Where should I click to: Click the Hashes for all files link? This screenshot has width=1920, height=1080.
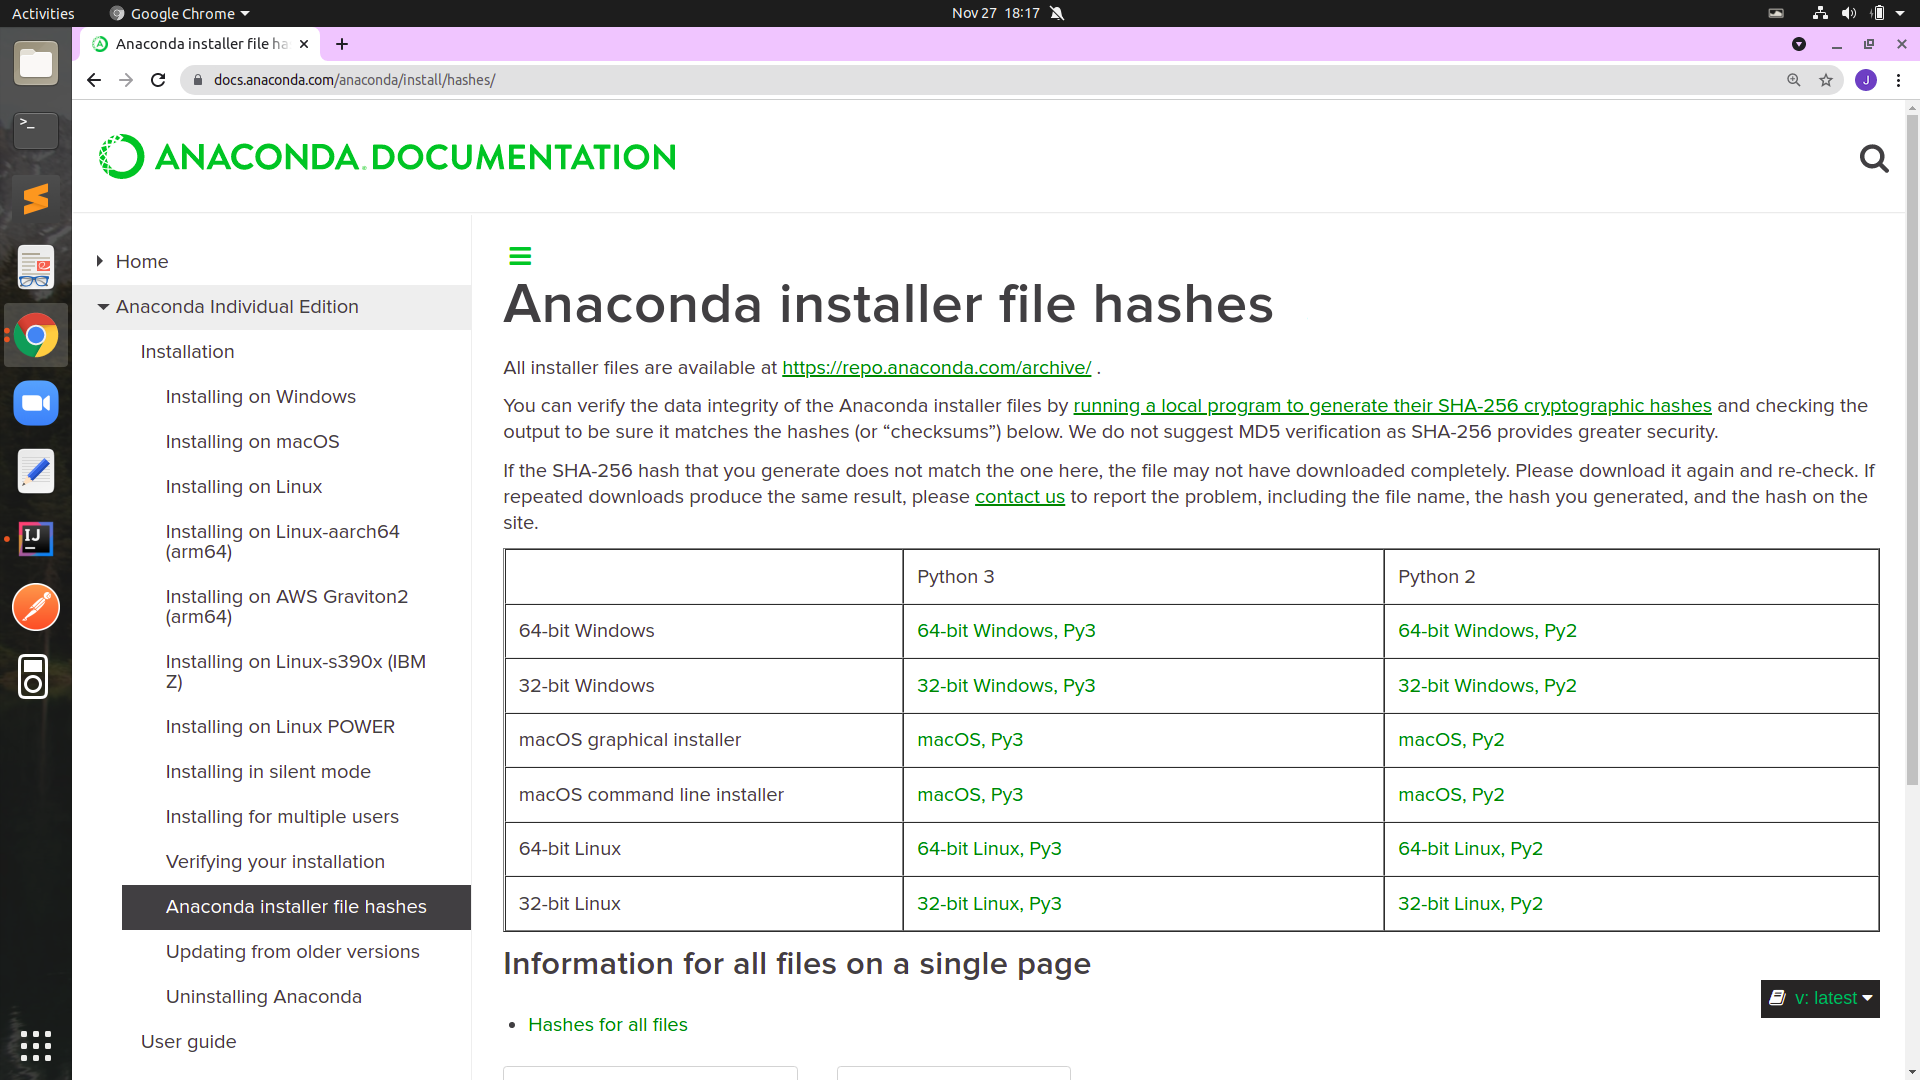[x=607, y=1025]
